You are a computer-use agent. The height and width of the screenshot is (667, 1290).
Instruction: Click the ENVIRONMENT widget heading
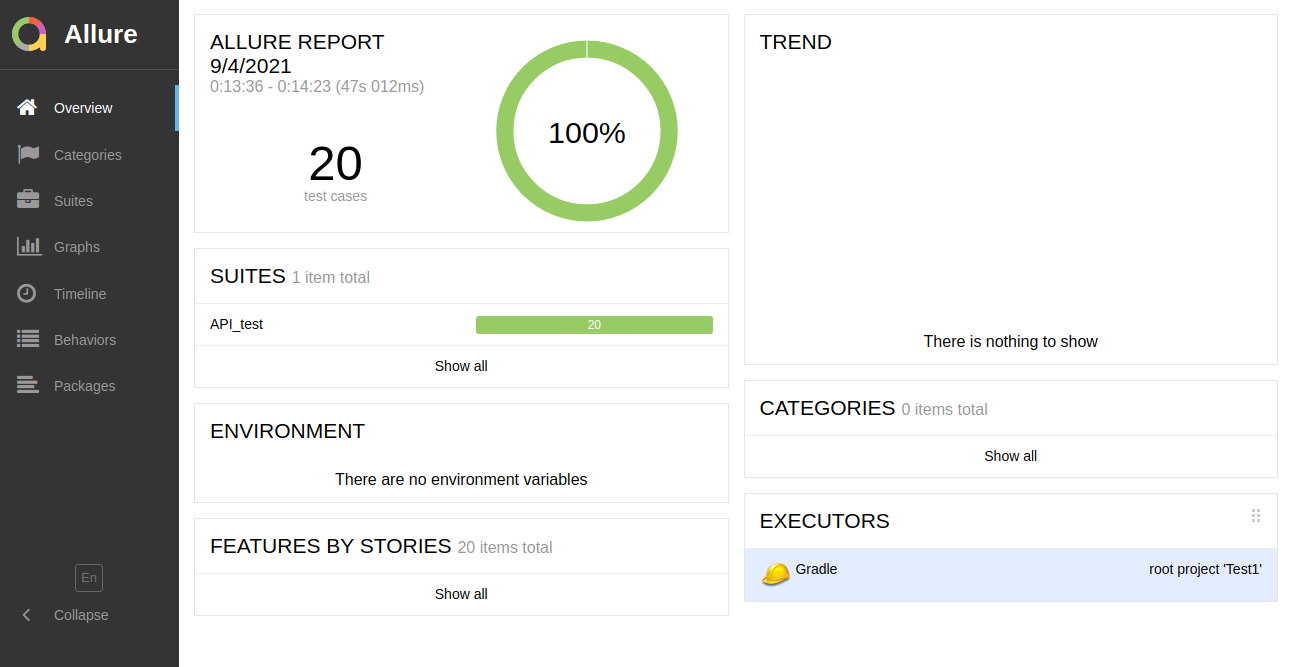288,431
